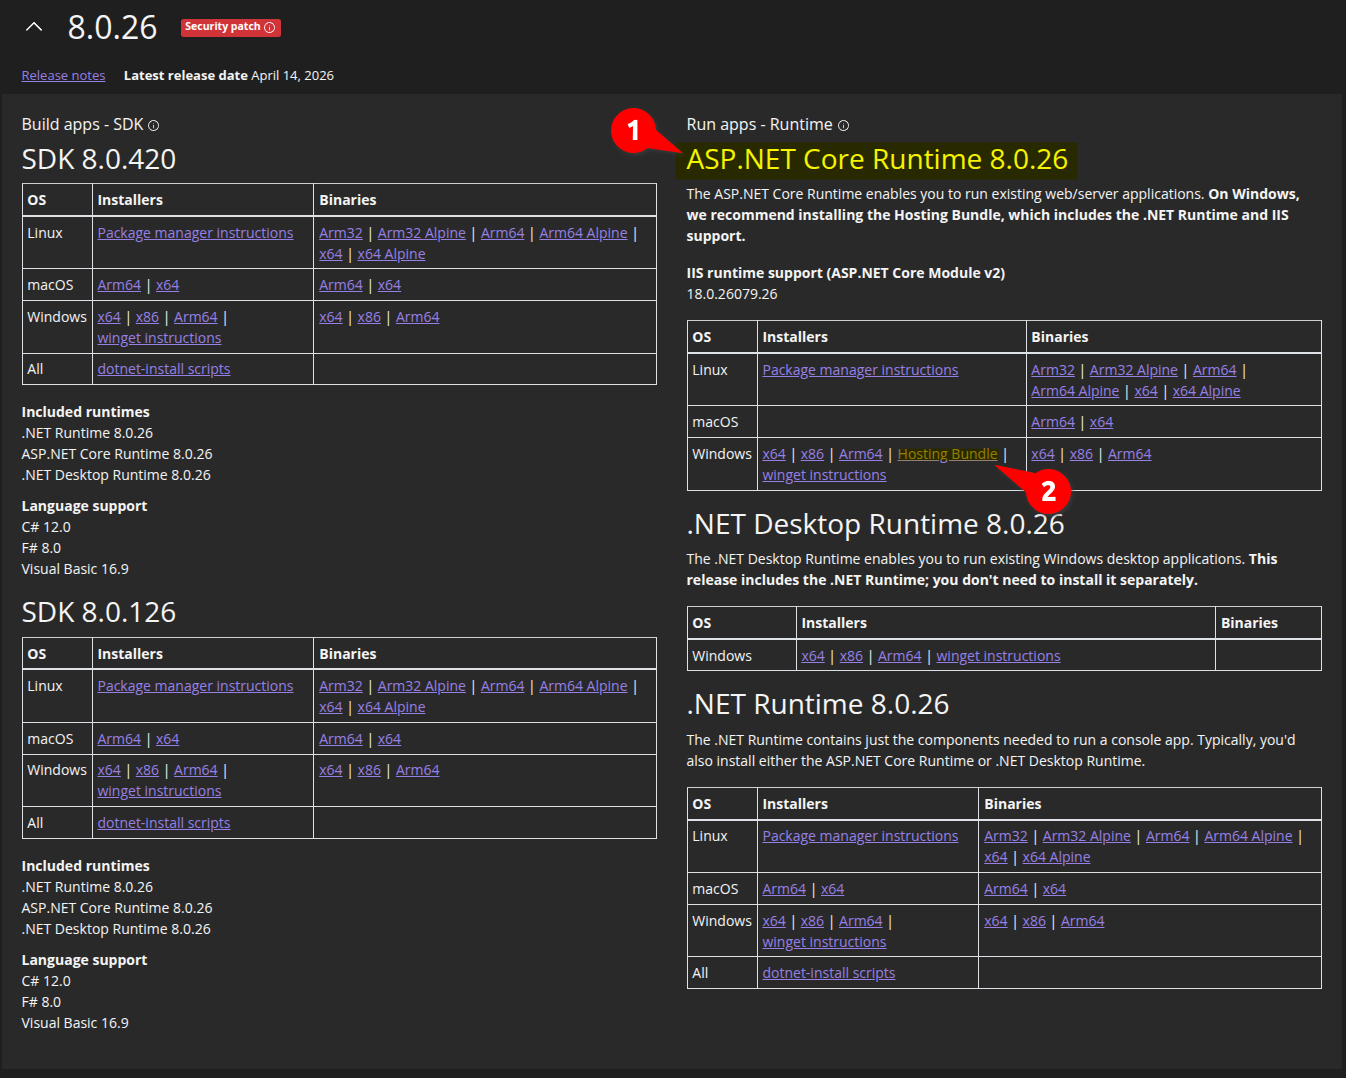Download ASP.NET Core Runtime Linux x64 Alpine binary

pos(1206,391)
